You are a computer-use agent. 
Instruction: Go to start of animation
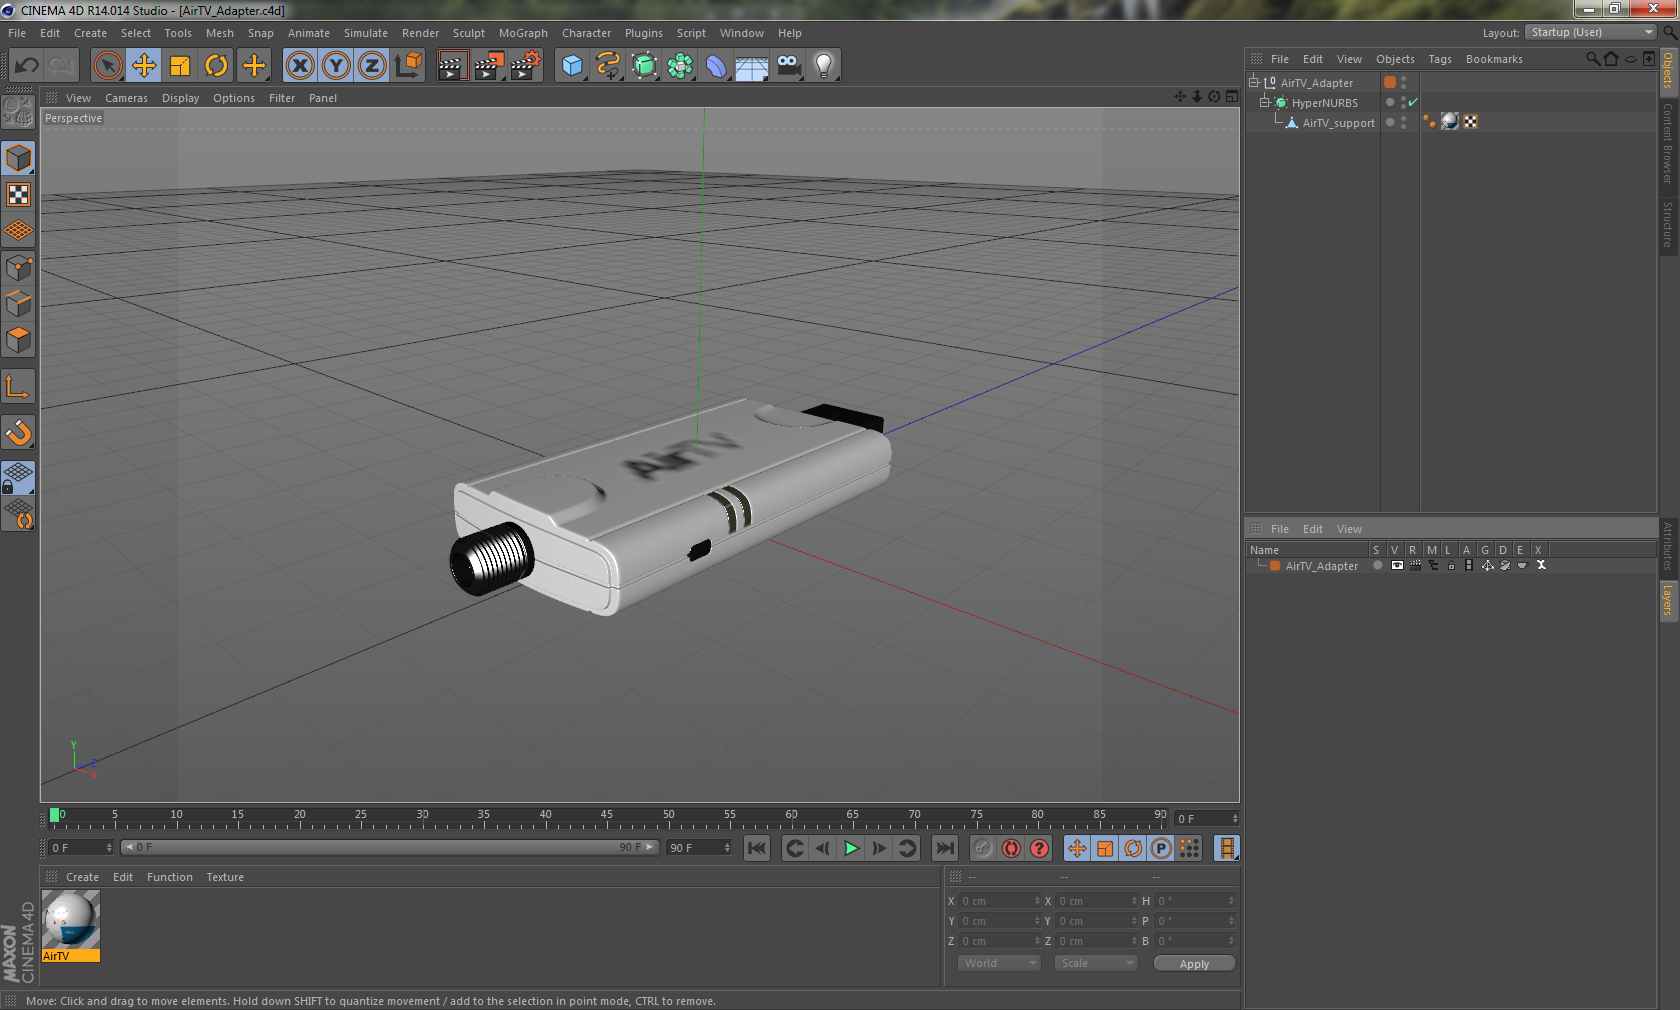pos(757,848)
